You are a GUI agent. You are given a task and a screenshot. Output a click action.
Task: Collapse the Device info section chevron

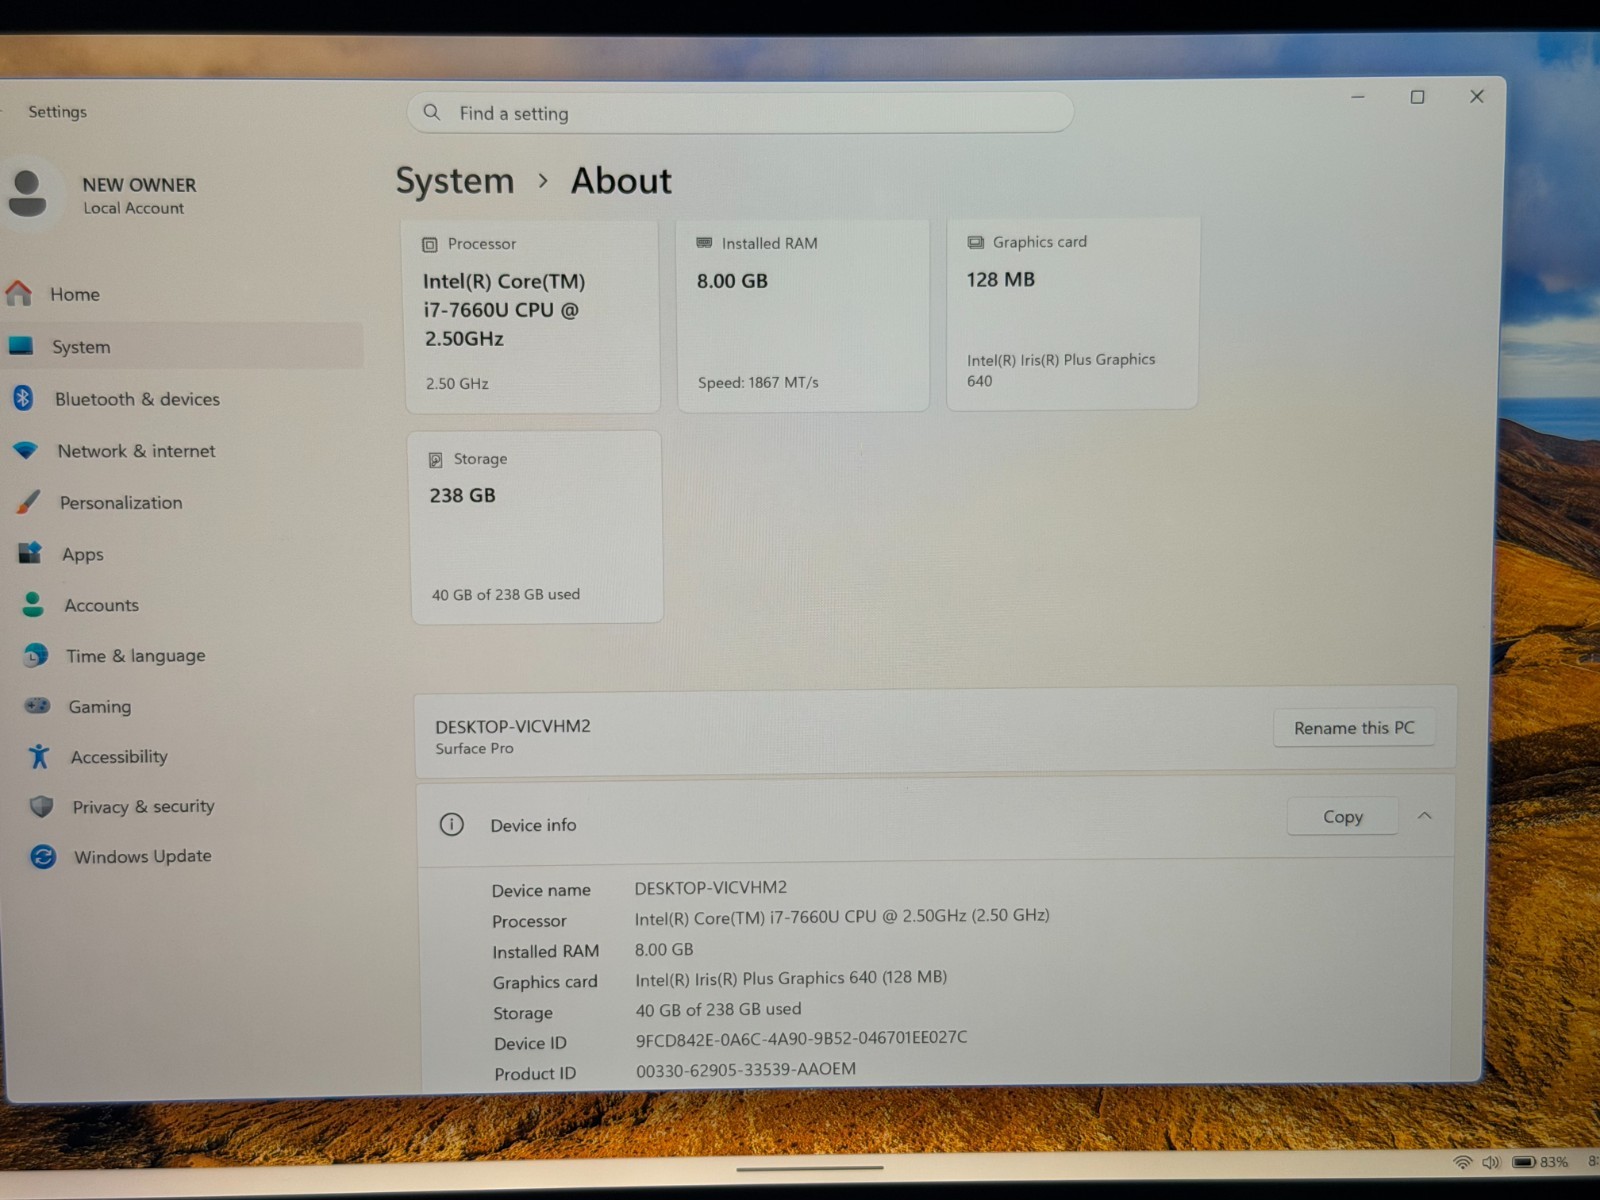coord(1425,816)
